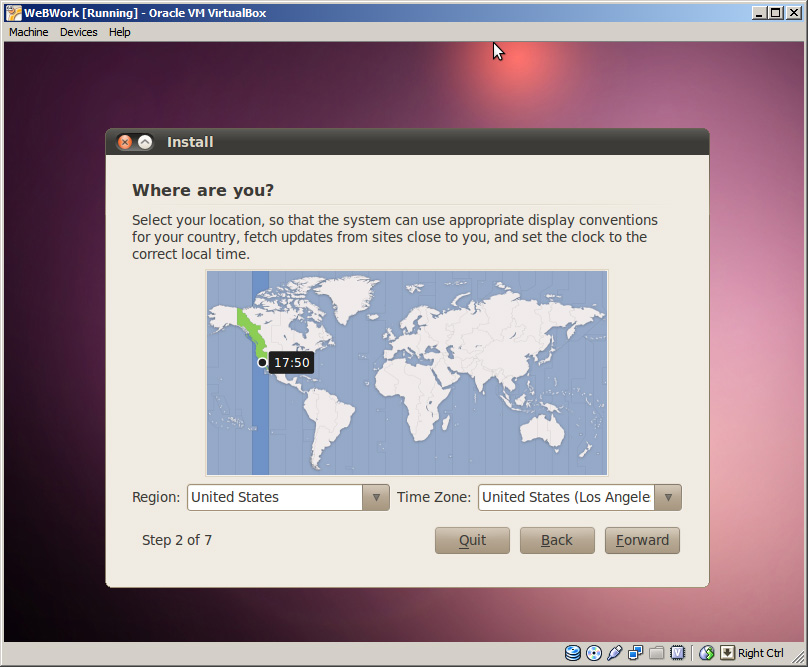
Task: Click Australia on the world map
Action: [x=543, y=430]
